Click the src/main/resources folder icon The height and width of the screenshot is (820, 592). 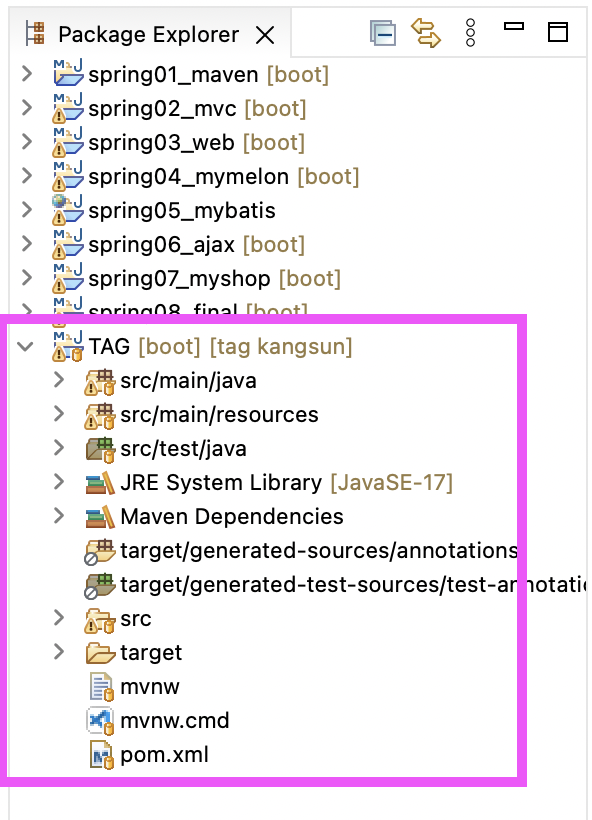(100, 416)
